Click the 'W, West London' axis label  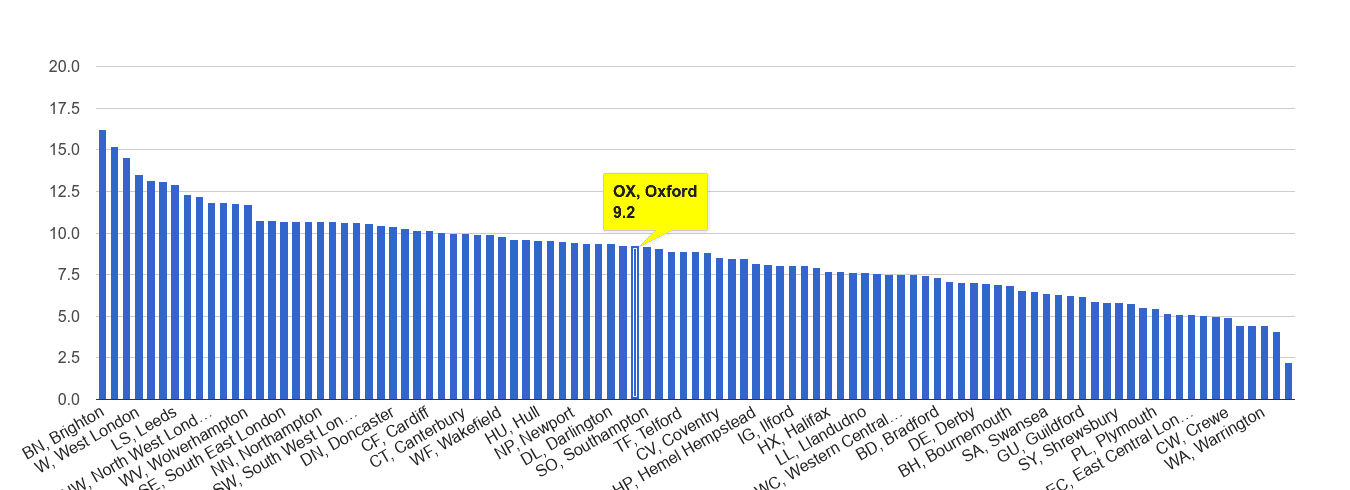(86, 439)
